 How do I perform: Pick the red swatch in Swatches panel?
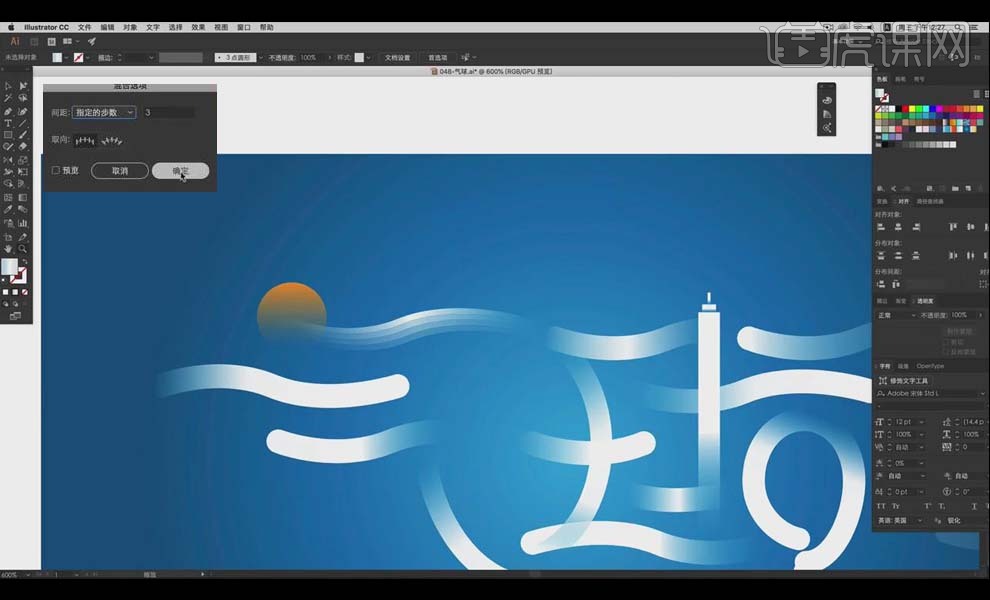(905, 109)
